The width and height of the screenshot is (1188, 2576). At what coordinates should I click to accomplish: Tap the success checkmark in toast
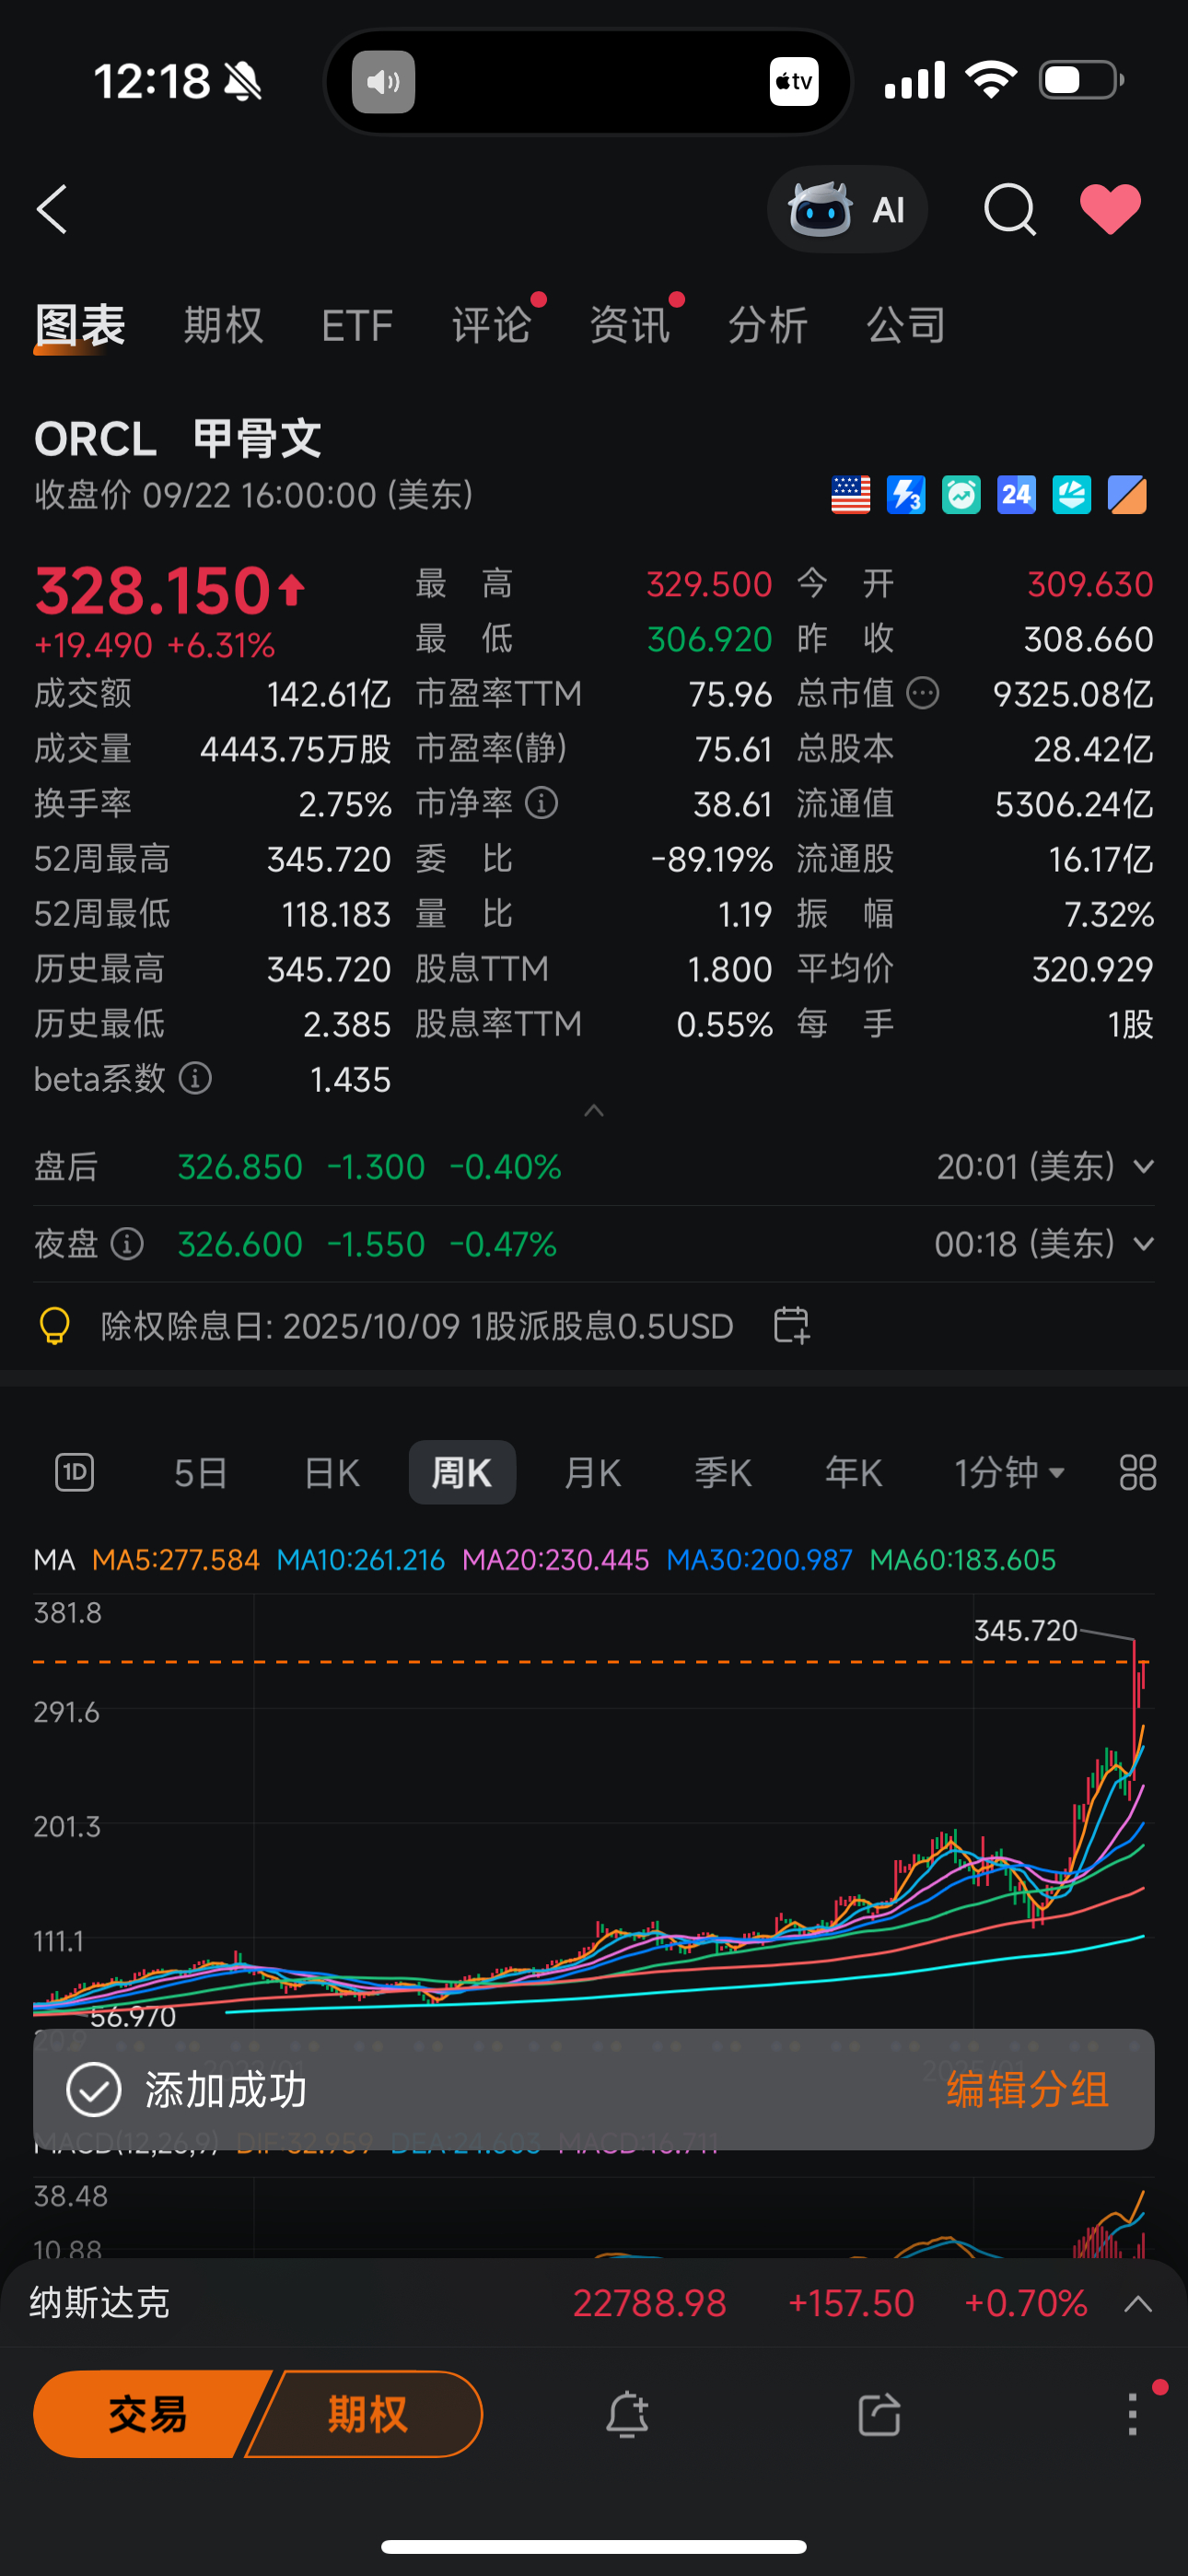click(93, 2090)
